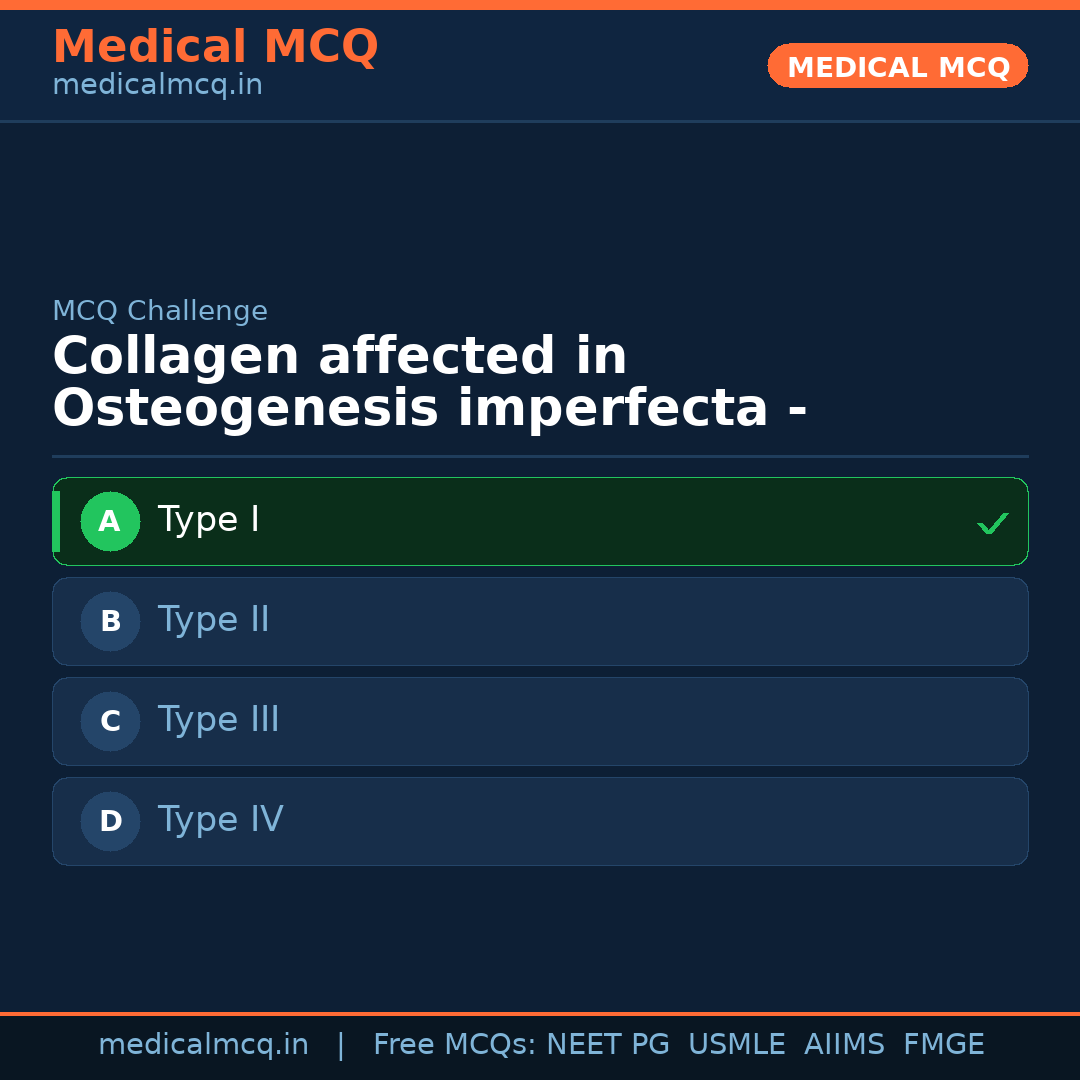
Task: Open the Medical MCQ header title
Action: tap(215, 47)
